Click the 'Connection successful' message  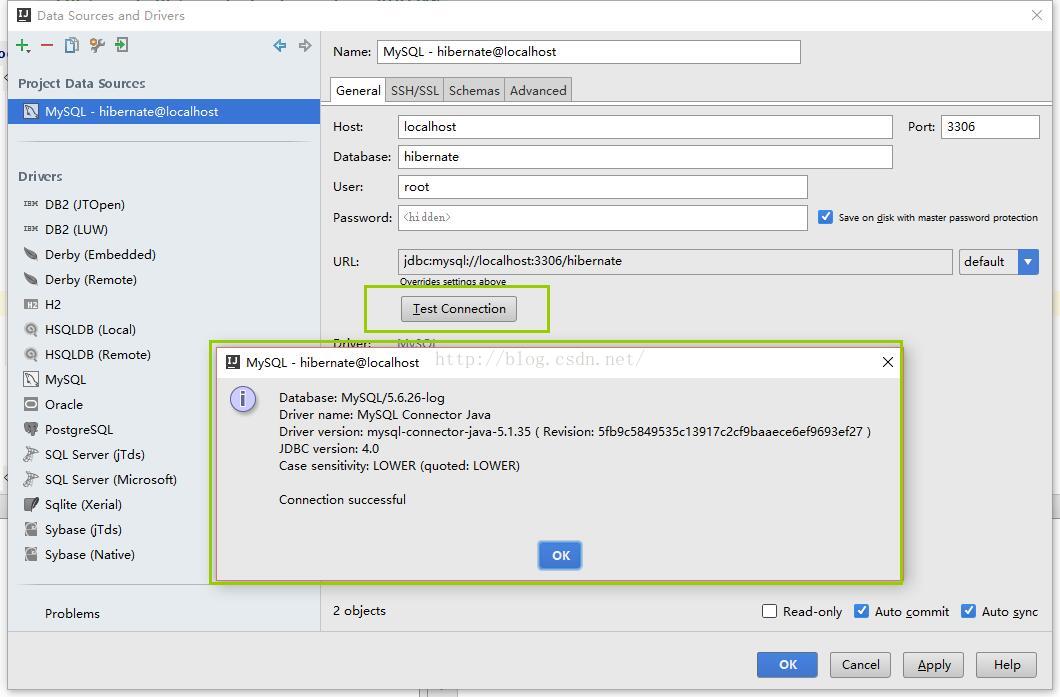click(x=342, y=500)
